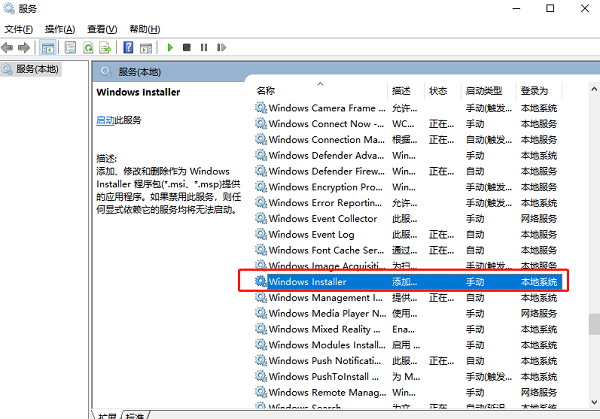This screenshot has width=600, height=419.
Task: Open the 帮助(H) menu
Action: tap(145, 29)
